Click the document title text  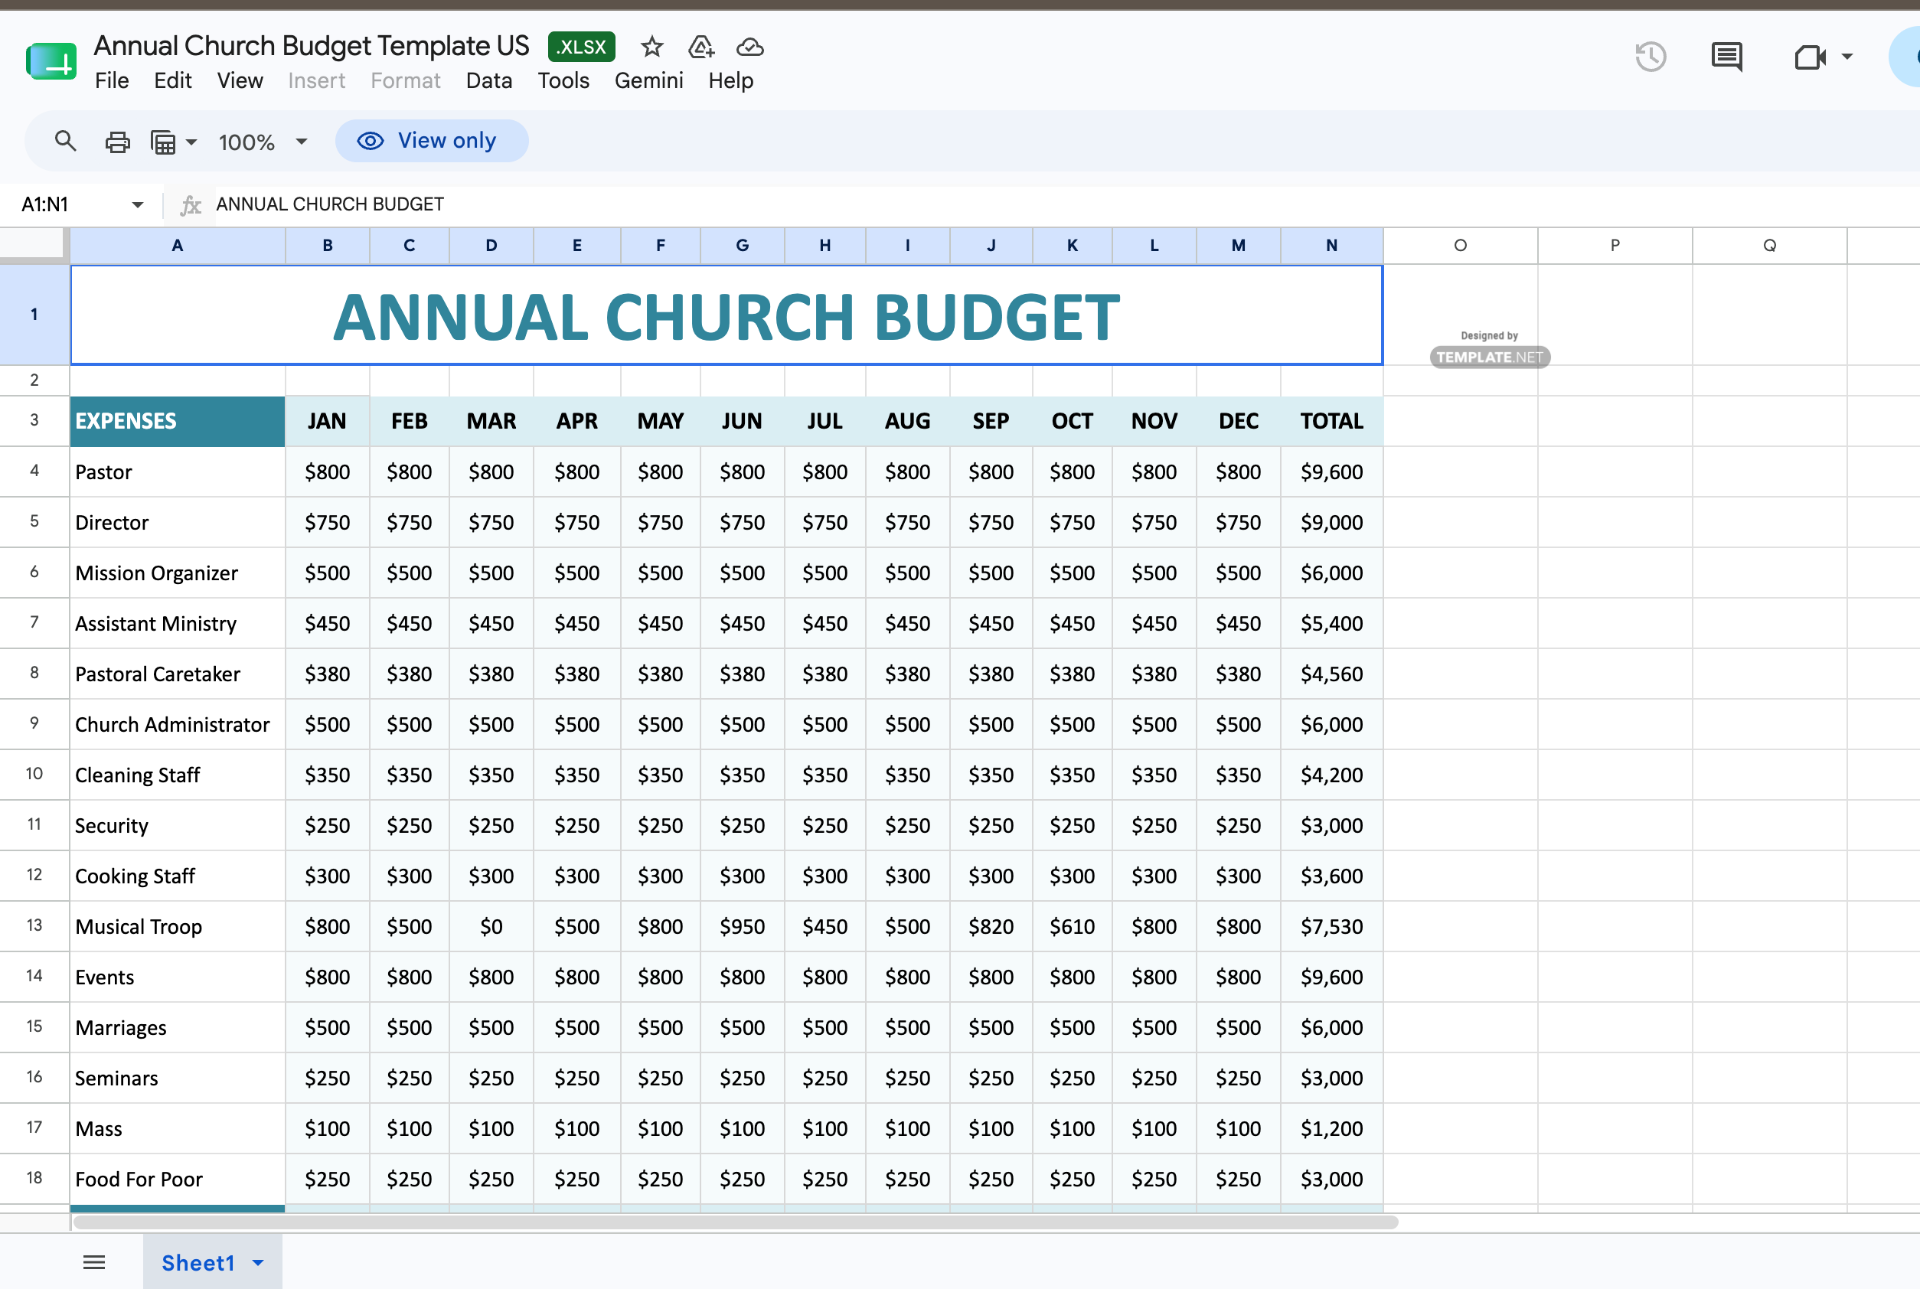311,46
